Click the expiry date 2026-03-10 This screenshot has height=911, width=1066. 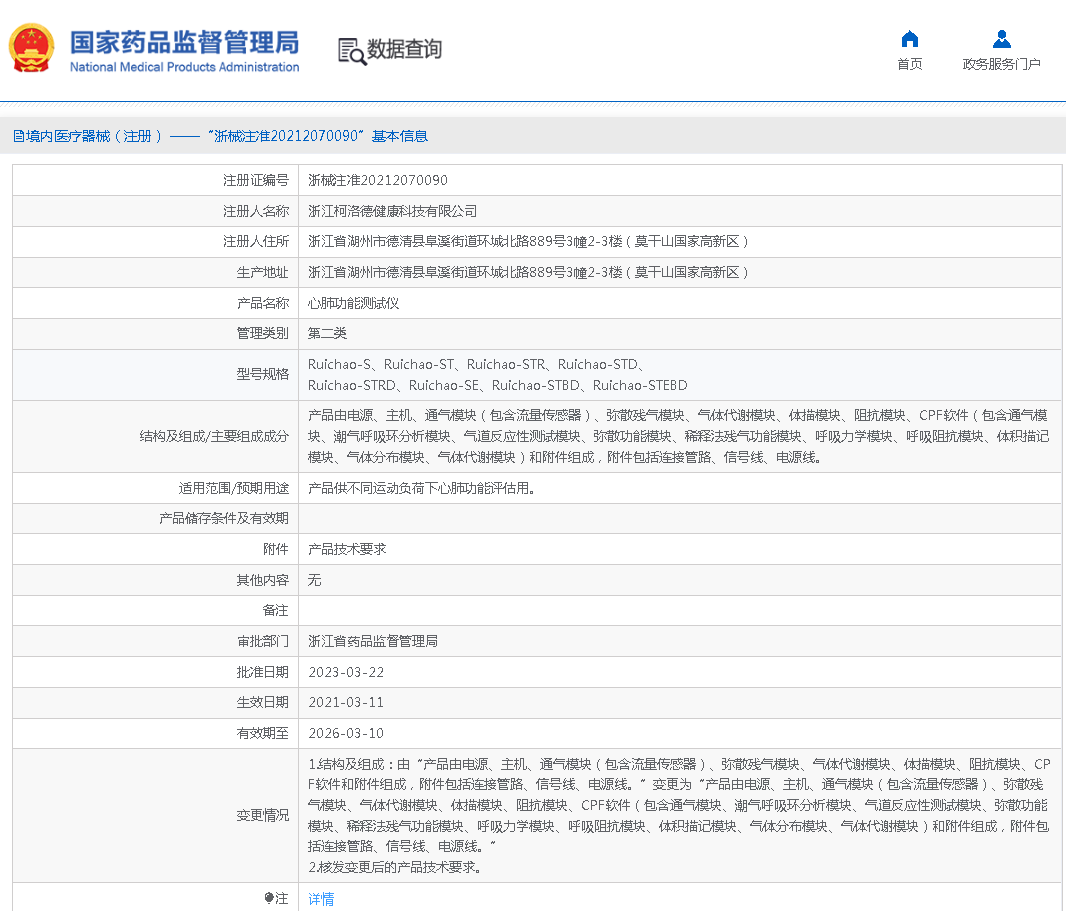[346, 733]
